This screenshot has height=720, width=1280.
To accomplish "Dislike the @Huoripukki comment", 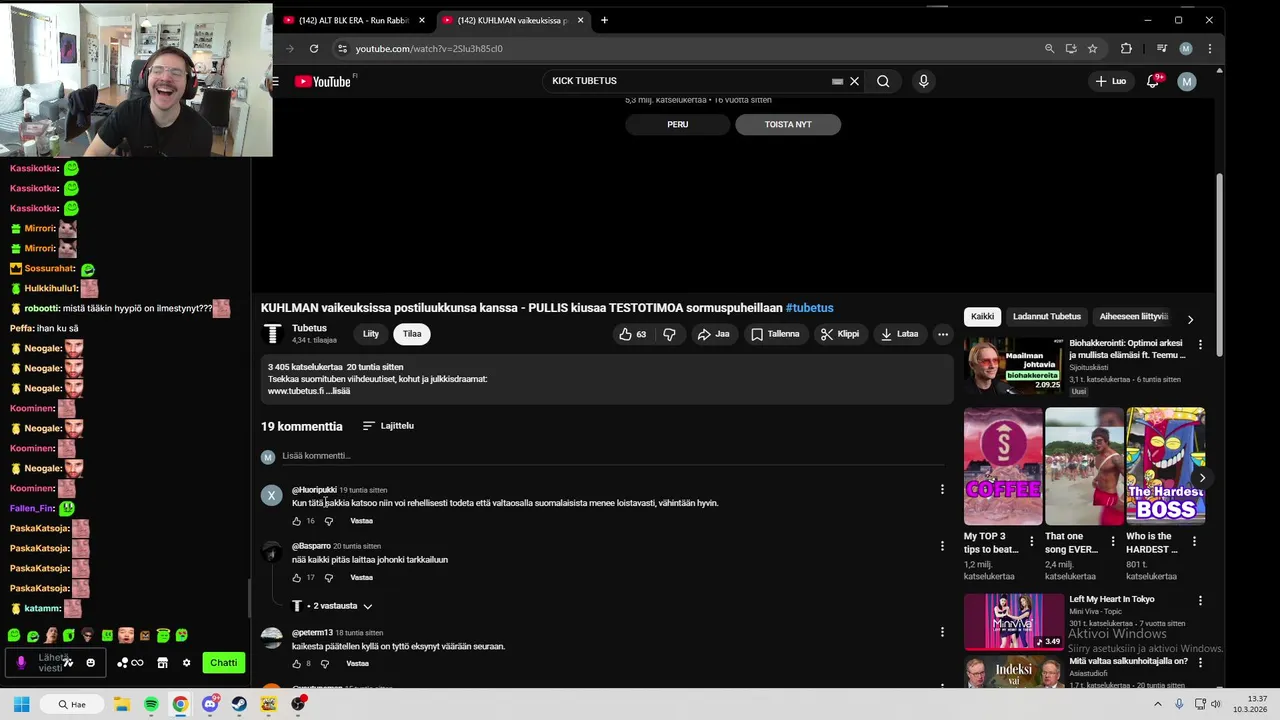I will (329, 521).
